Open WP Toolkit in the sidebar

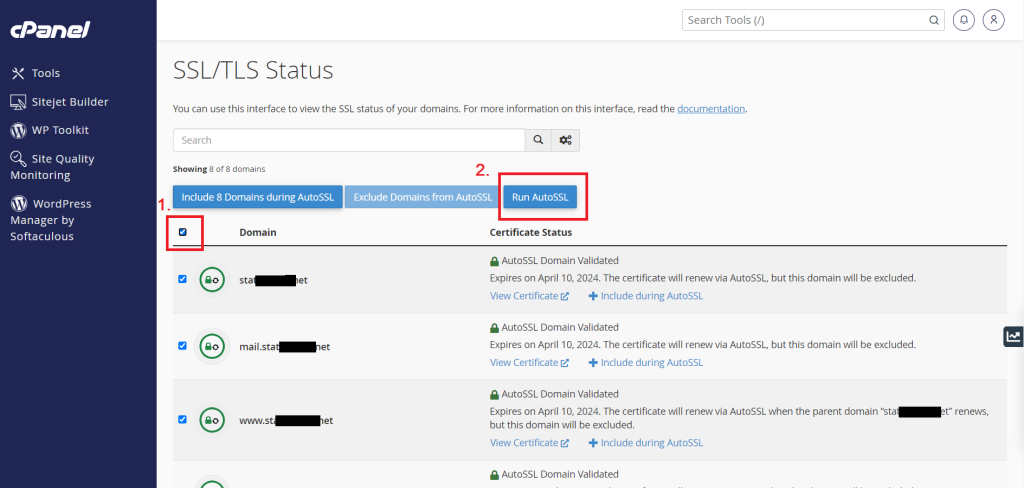pyautogui.click(x=50, y=130)
